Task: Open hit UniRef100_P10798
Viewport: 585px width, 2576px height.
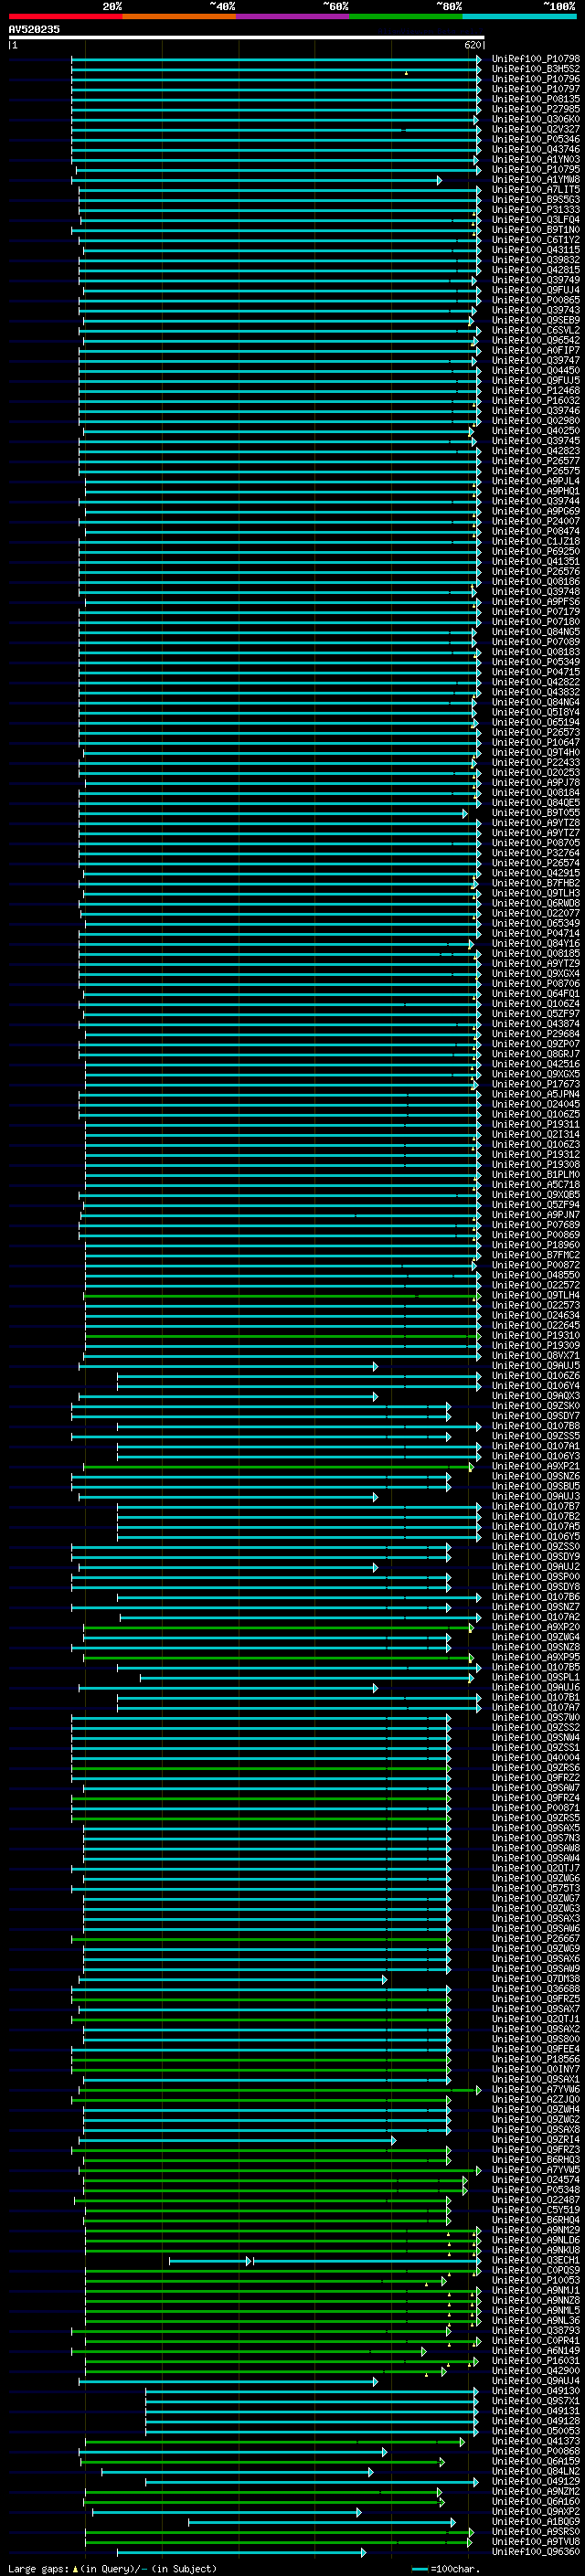Action: (536, 59)
